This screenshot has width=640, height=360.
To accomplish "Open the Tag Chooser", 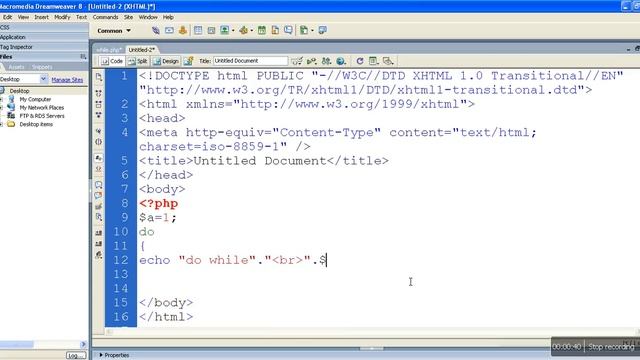I will pos(322,30).
